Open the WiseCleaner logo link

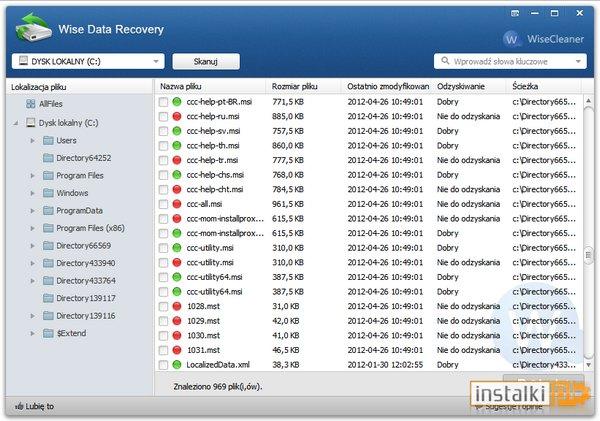(543, 39)
